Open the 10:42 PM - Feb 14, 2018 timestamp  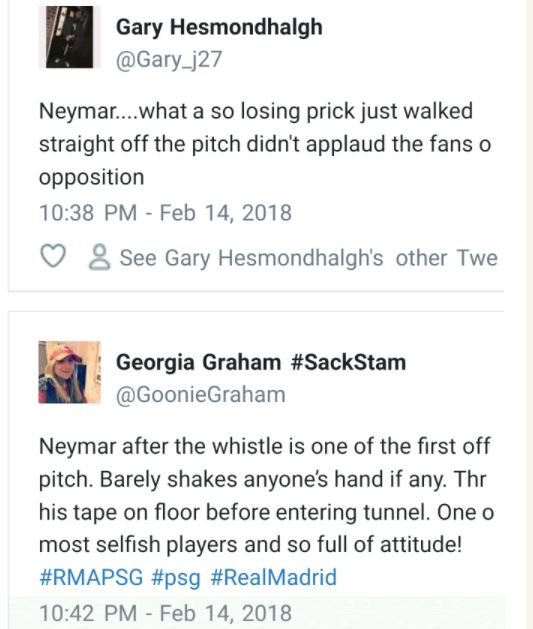tap(165, 613)
